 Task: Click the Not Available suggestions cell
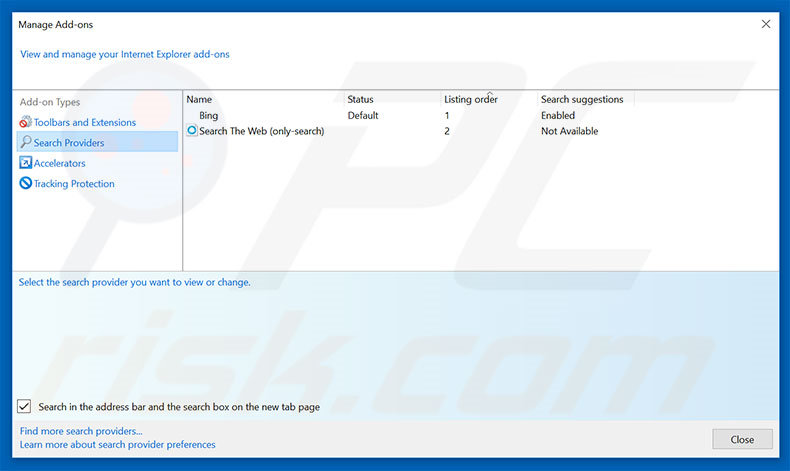click(x=569, y=131)
